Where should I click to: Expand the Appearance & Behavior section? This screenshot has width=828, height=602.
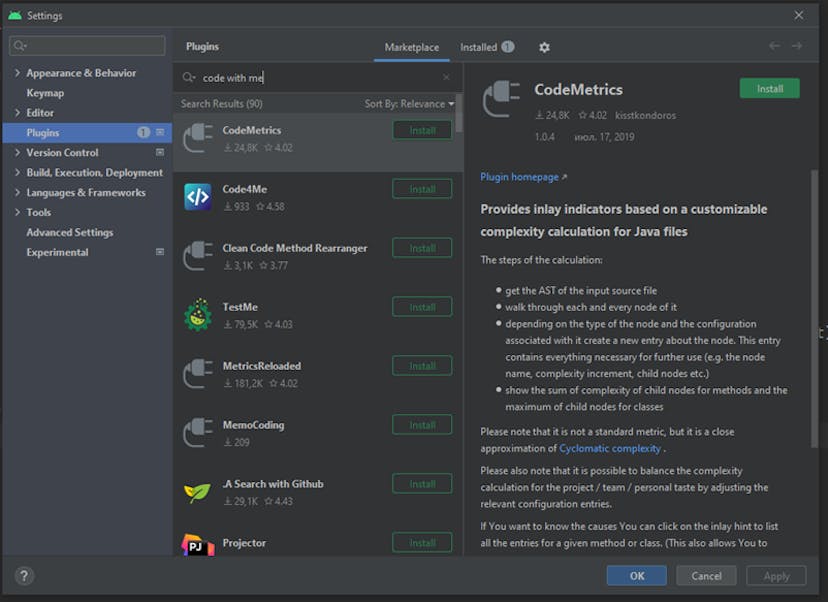coord(17,73)
